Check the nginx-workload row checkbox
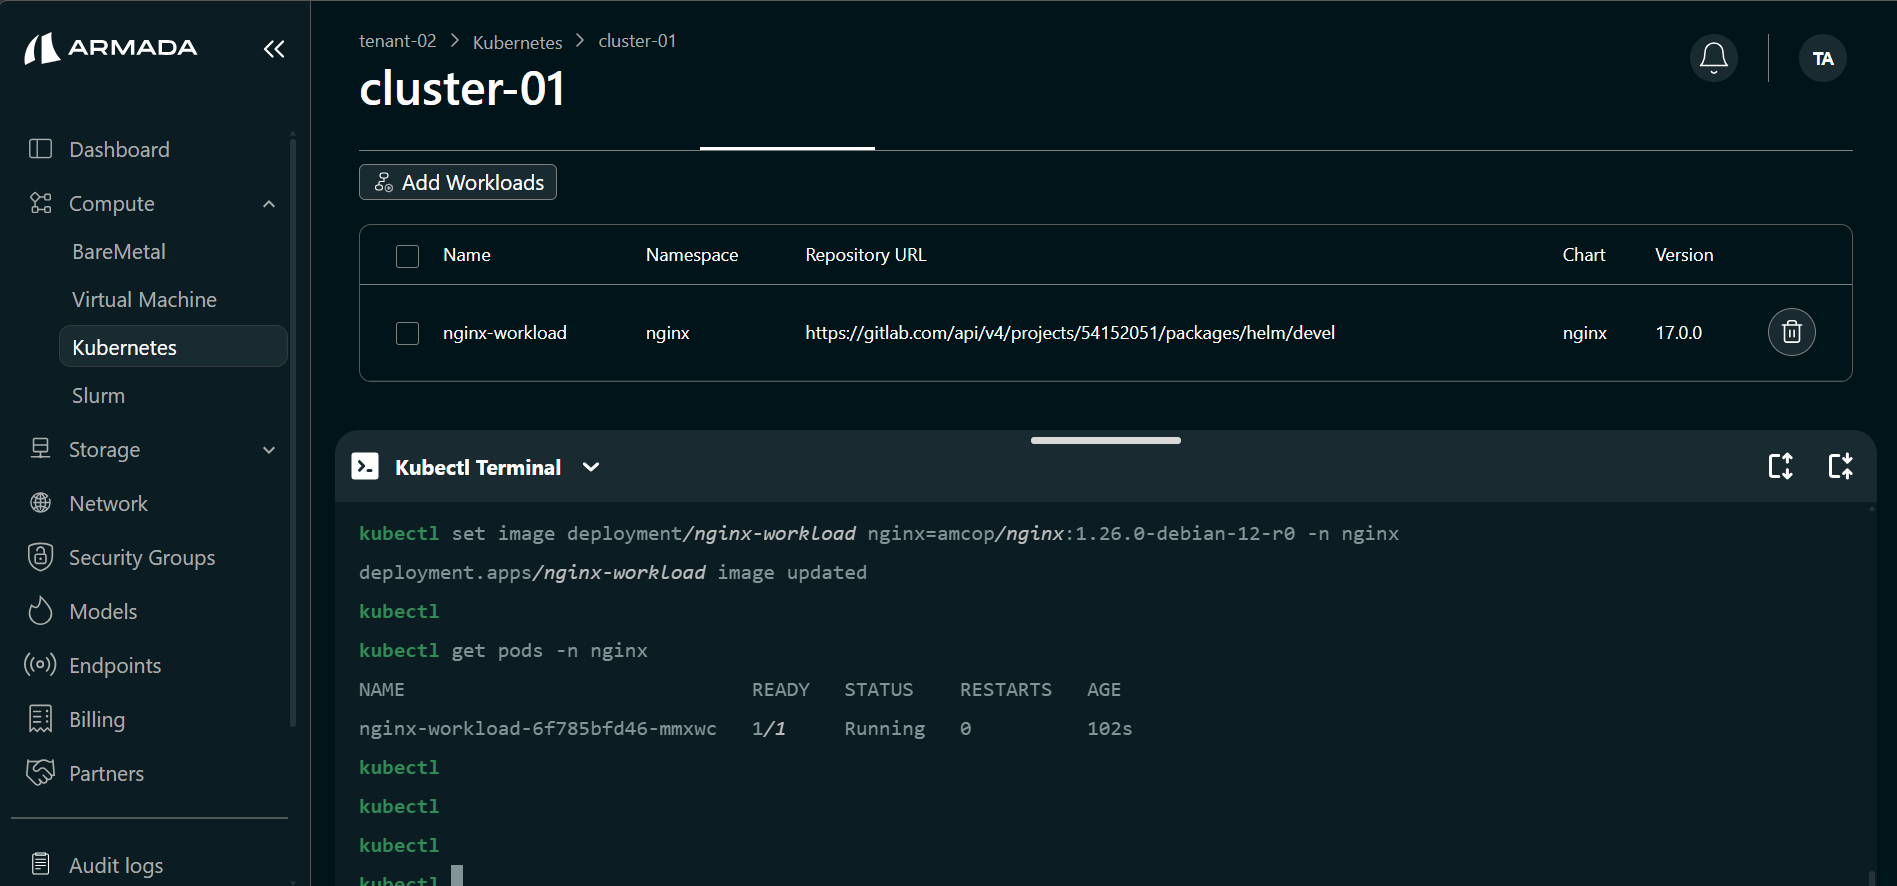Viewport: 1897px width, 886px height. (x=407, y=333)
